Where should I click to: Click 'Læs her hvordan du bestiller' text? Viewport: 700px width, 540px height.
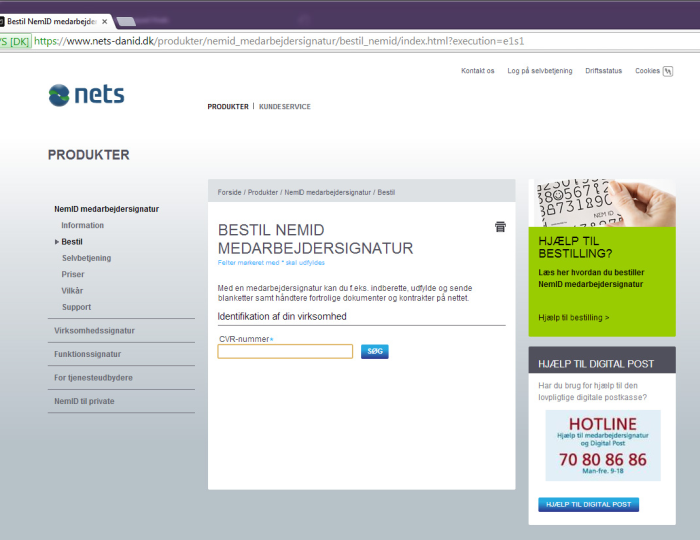(591, 272)
